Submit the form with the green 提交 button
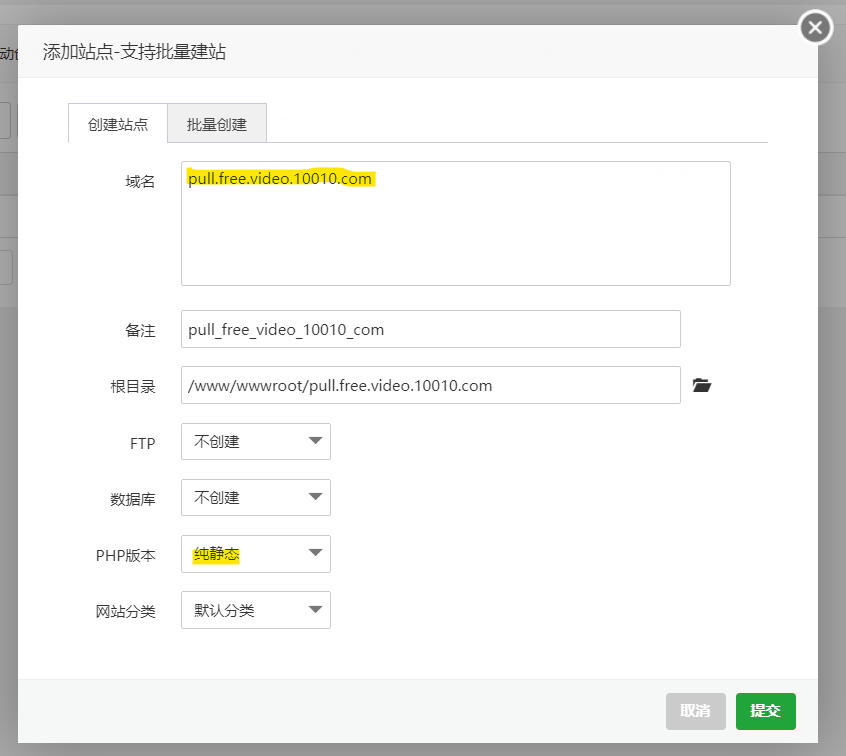 pyautogui.click(x=765, y=711)
